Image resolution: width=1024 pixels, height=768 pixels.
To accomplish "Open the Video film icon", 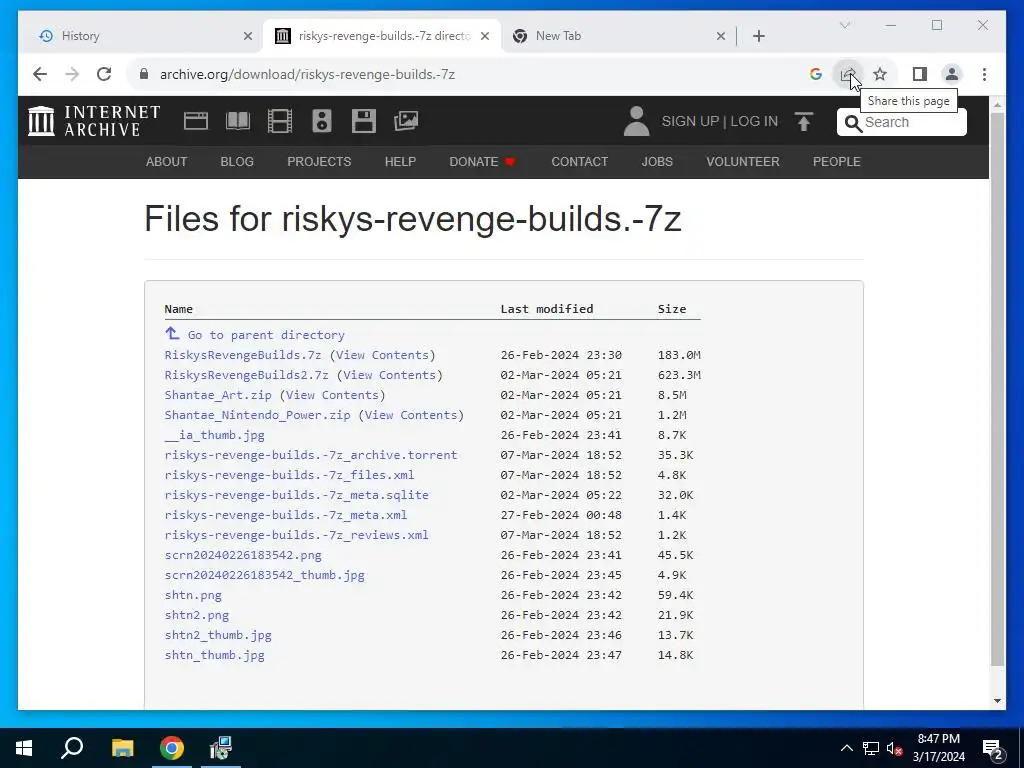I will pos(280,121).
